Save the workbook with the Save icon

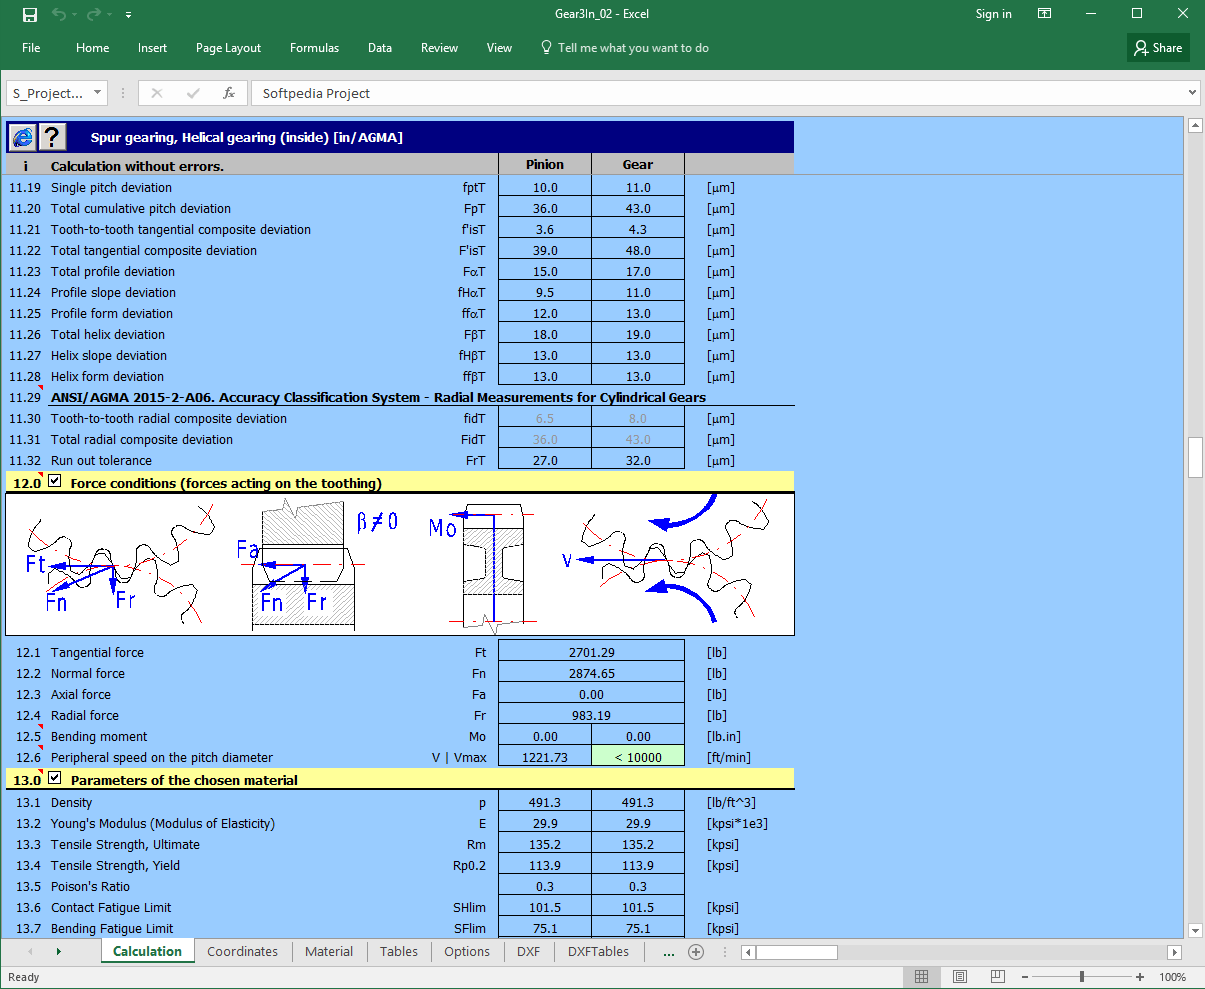(x=28, y=14)
